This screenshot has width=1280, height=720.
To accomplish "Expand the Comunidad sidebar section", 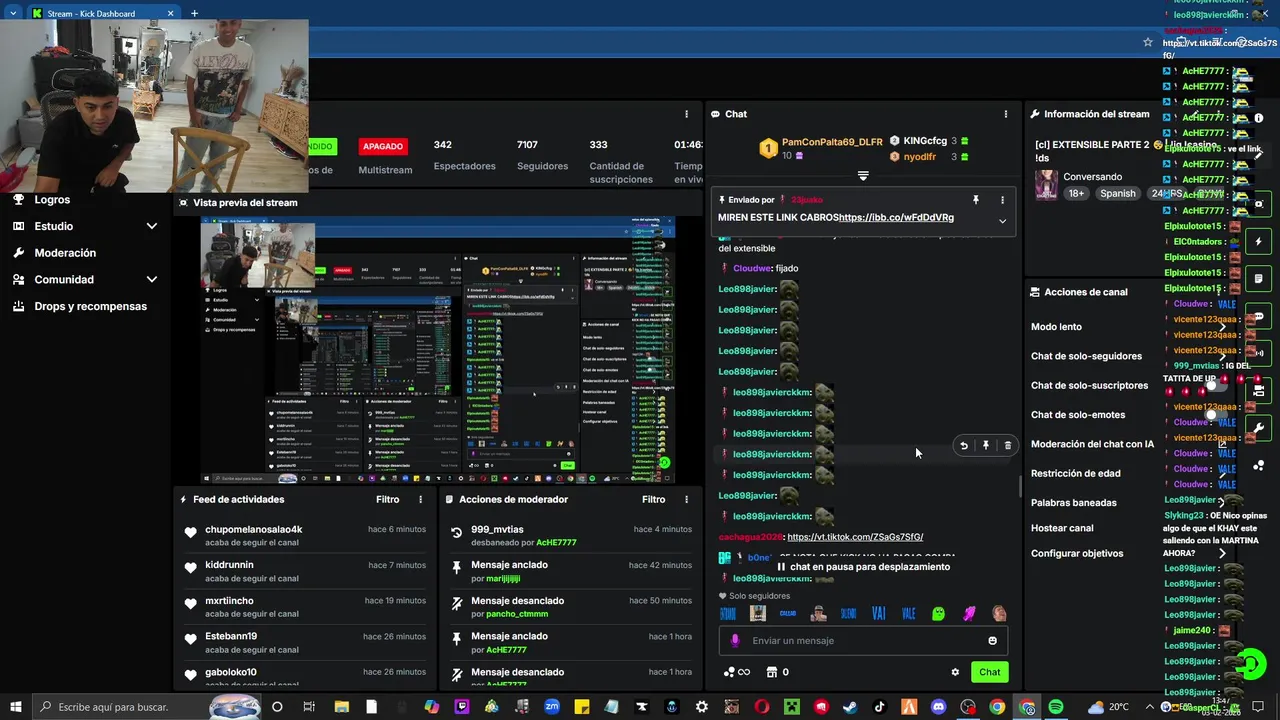I will (152, 280).
